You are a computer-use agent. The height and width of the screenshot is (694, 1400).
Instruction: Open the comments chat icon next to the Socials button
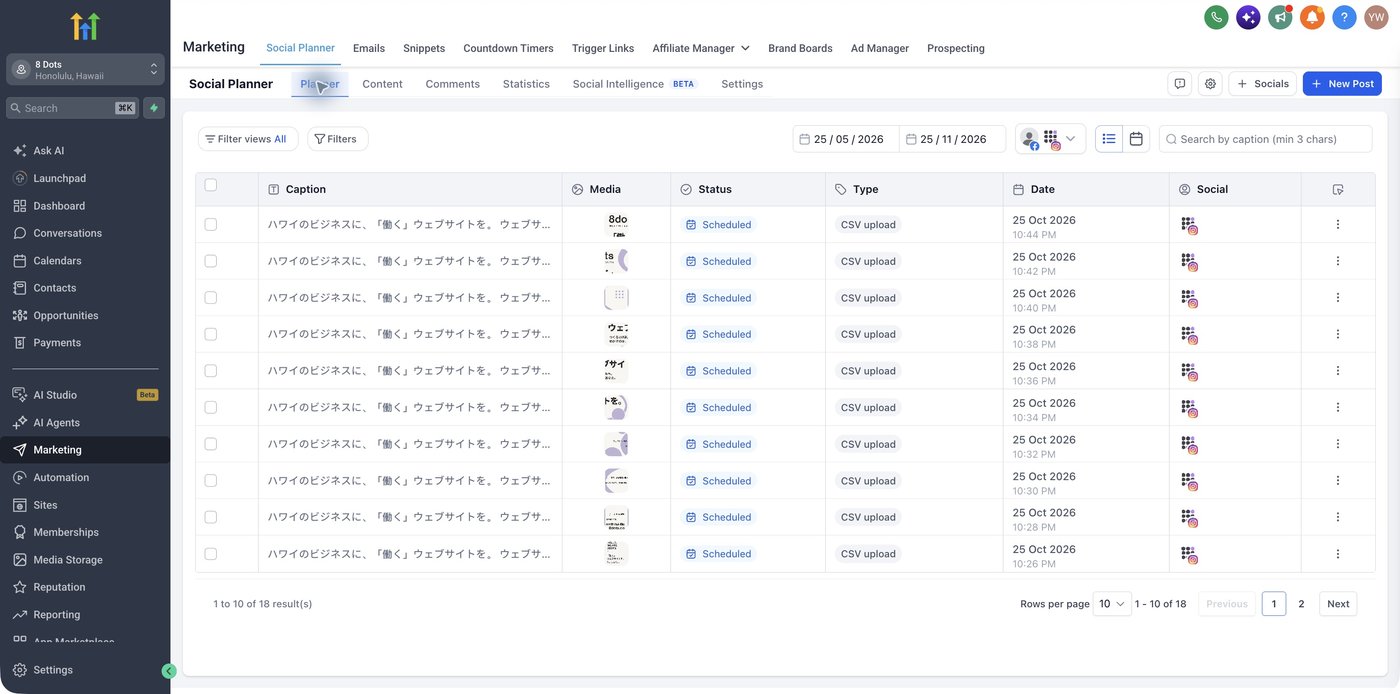[x=1180, y=84]
